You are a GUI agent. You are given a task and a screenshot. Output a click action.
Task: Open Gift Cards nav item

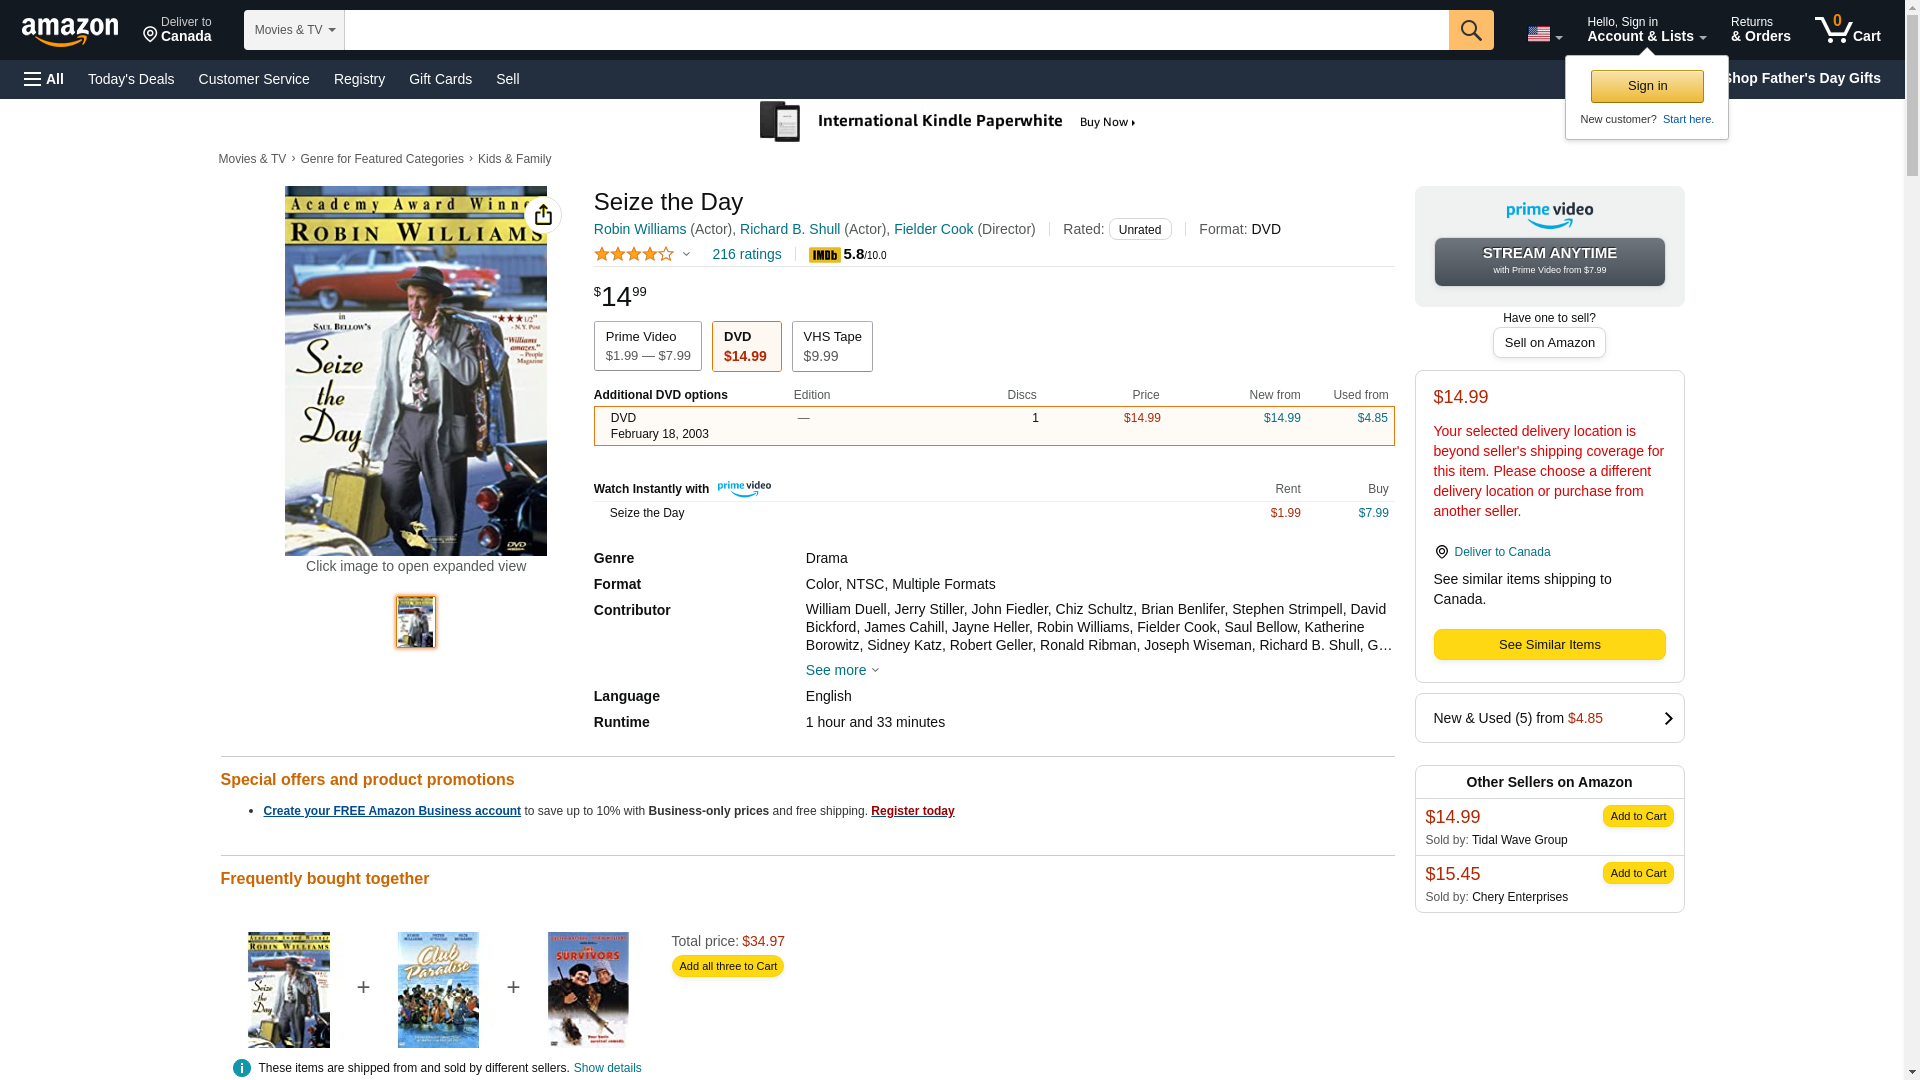(440, 79)
